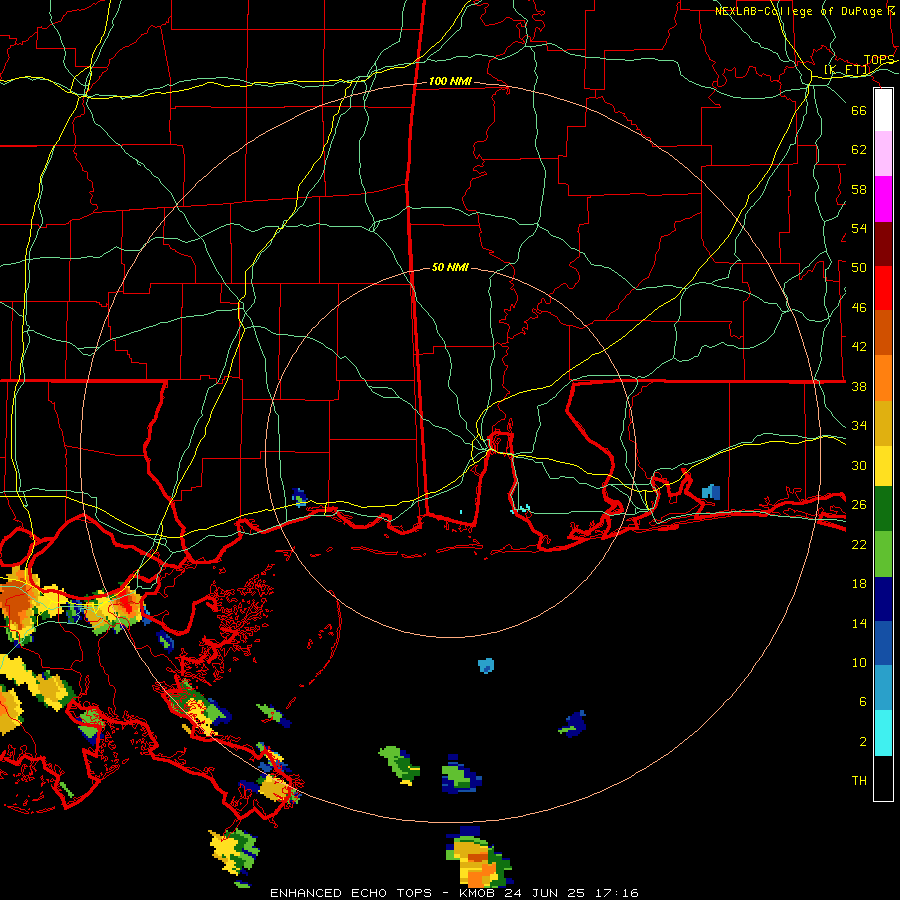Click the magenta legend swatch
The height and width of the screenshot is (900, 900).
click(x=883, y=199)
